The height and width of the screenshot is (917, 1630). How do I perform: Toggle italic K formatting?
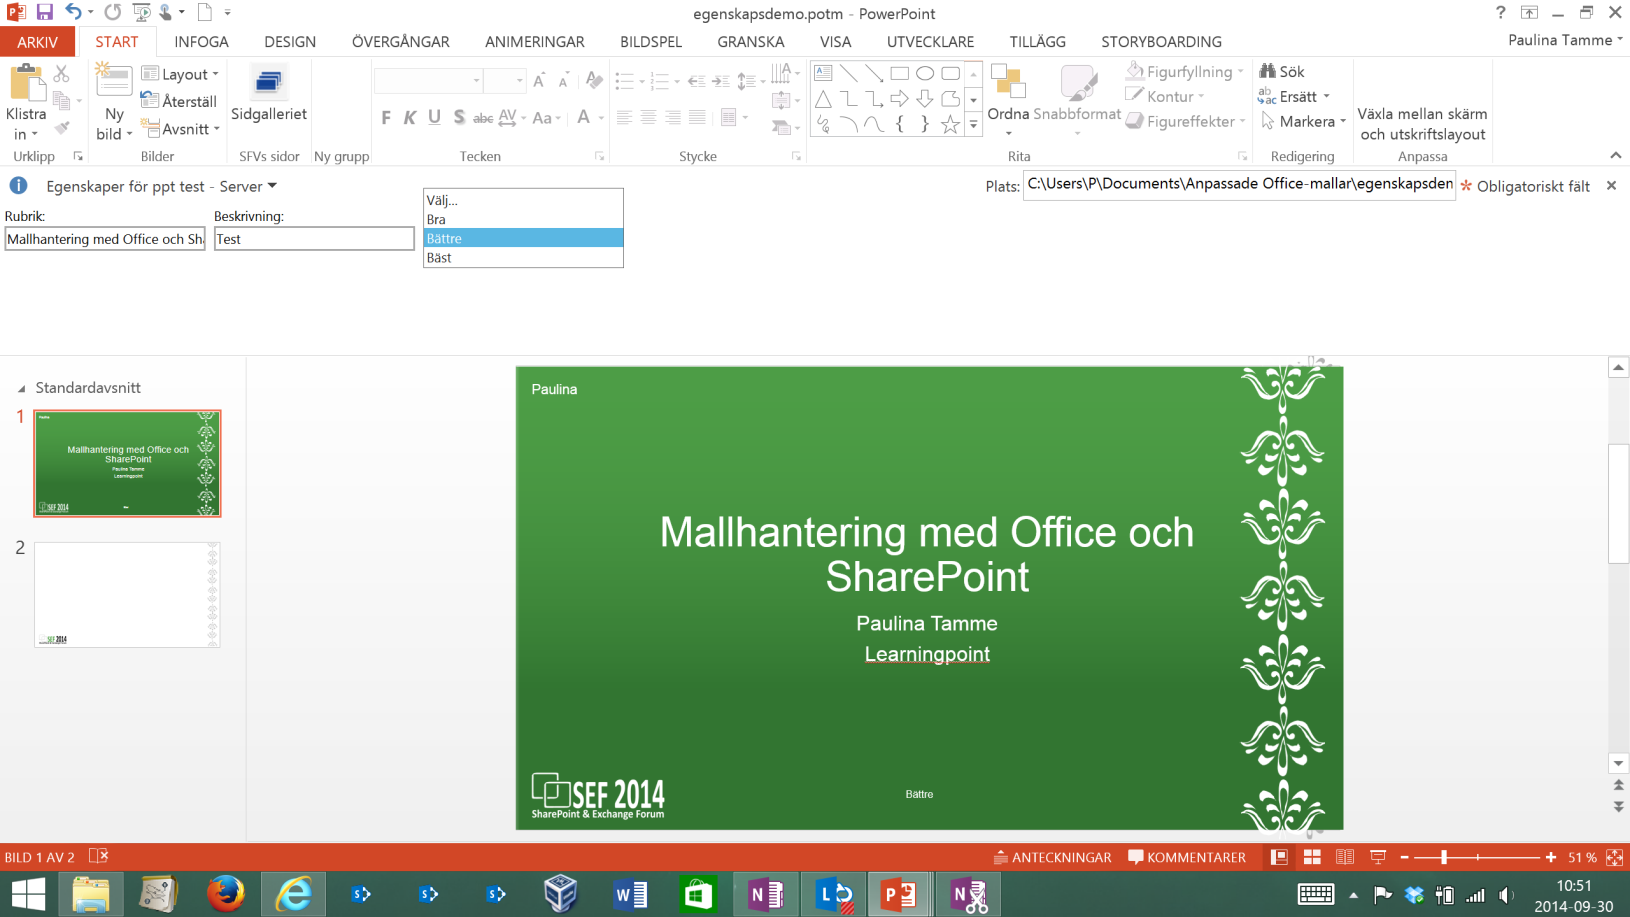coord(410,118)
